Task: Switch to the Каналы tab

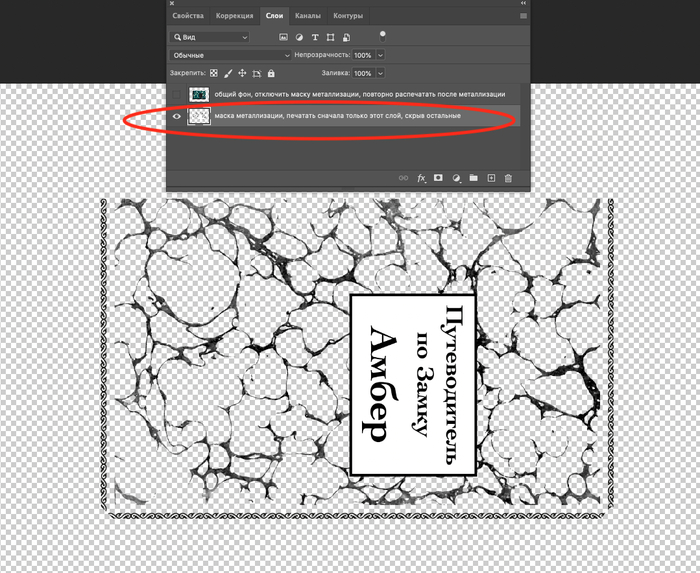Action: (308, 16)
